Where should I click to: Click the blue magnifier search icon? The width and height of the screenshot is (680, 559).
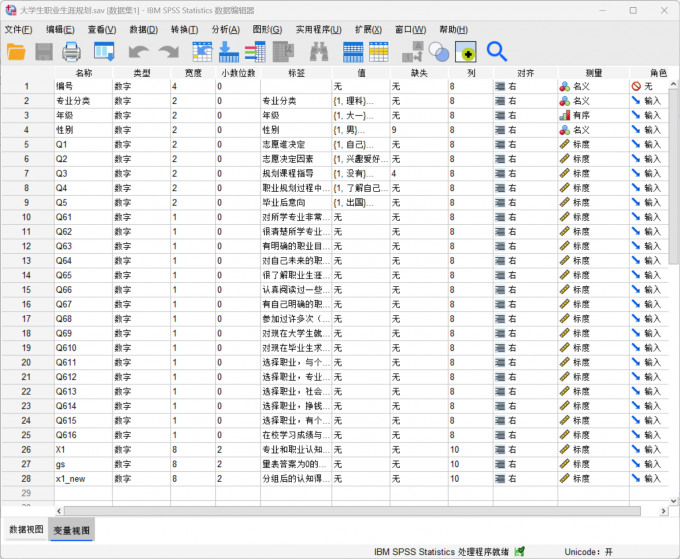(497, 51)
